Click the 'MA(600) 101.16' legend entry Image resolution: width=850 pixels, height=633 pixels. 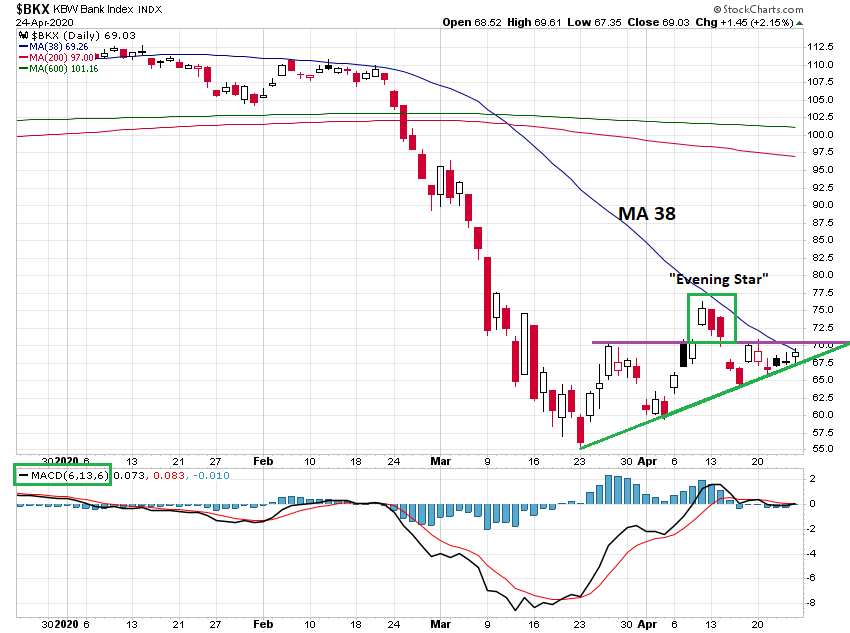click(x=64, y=68)
